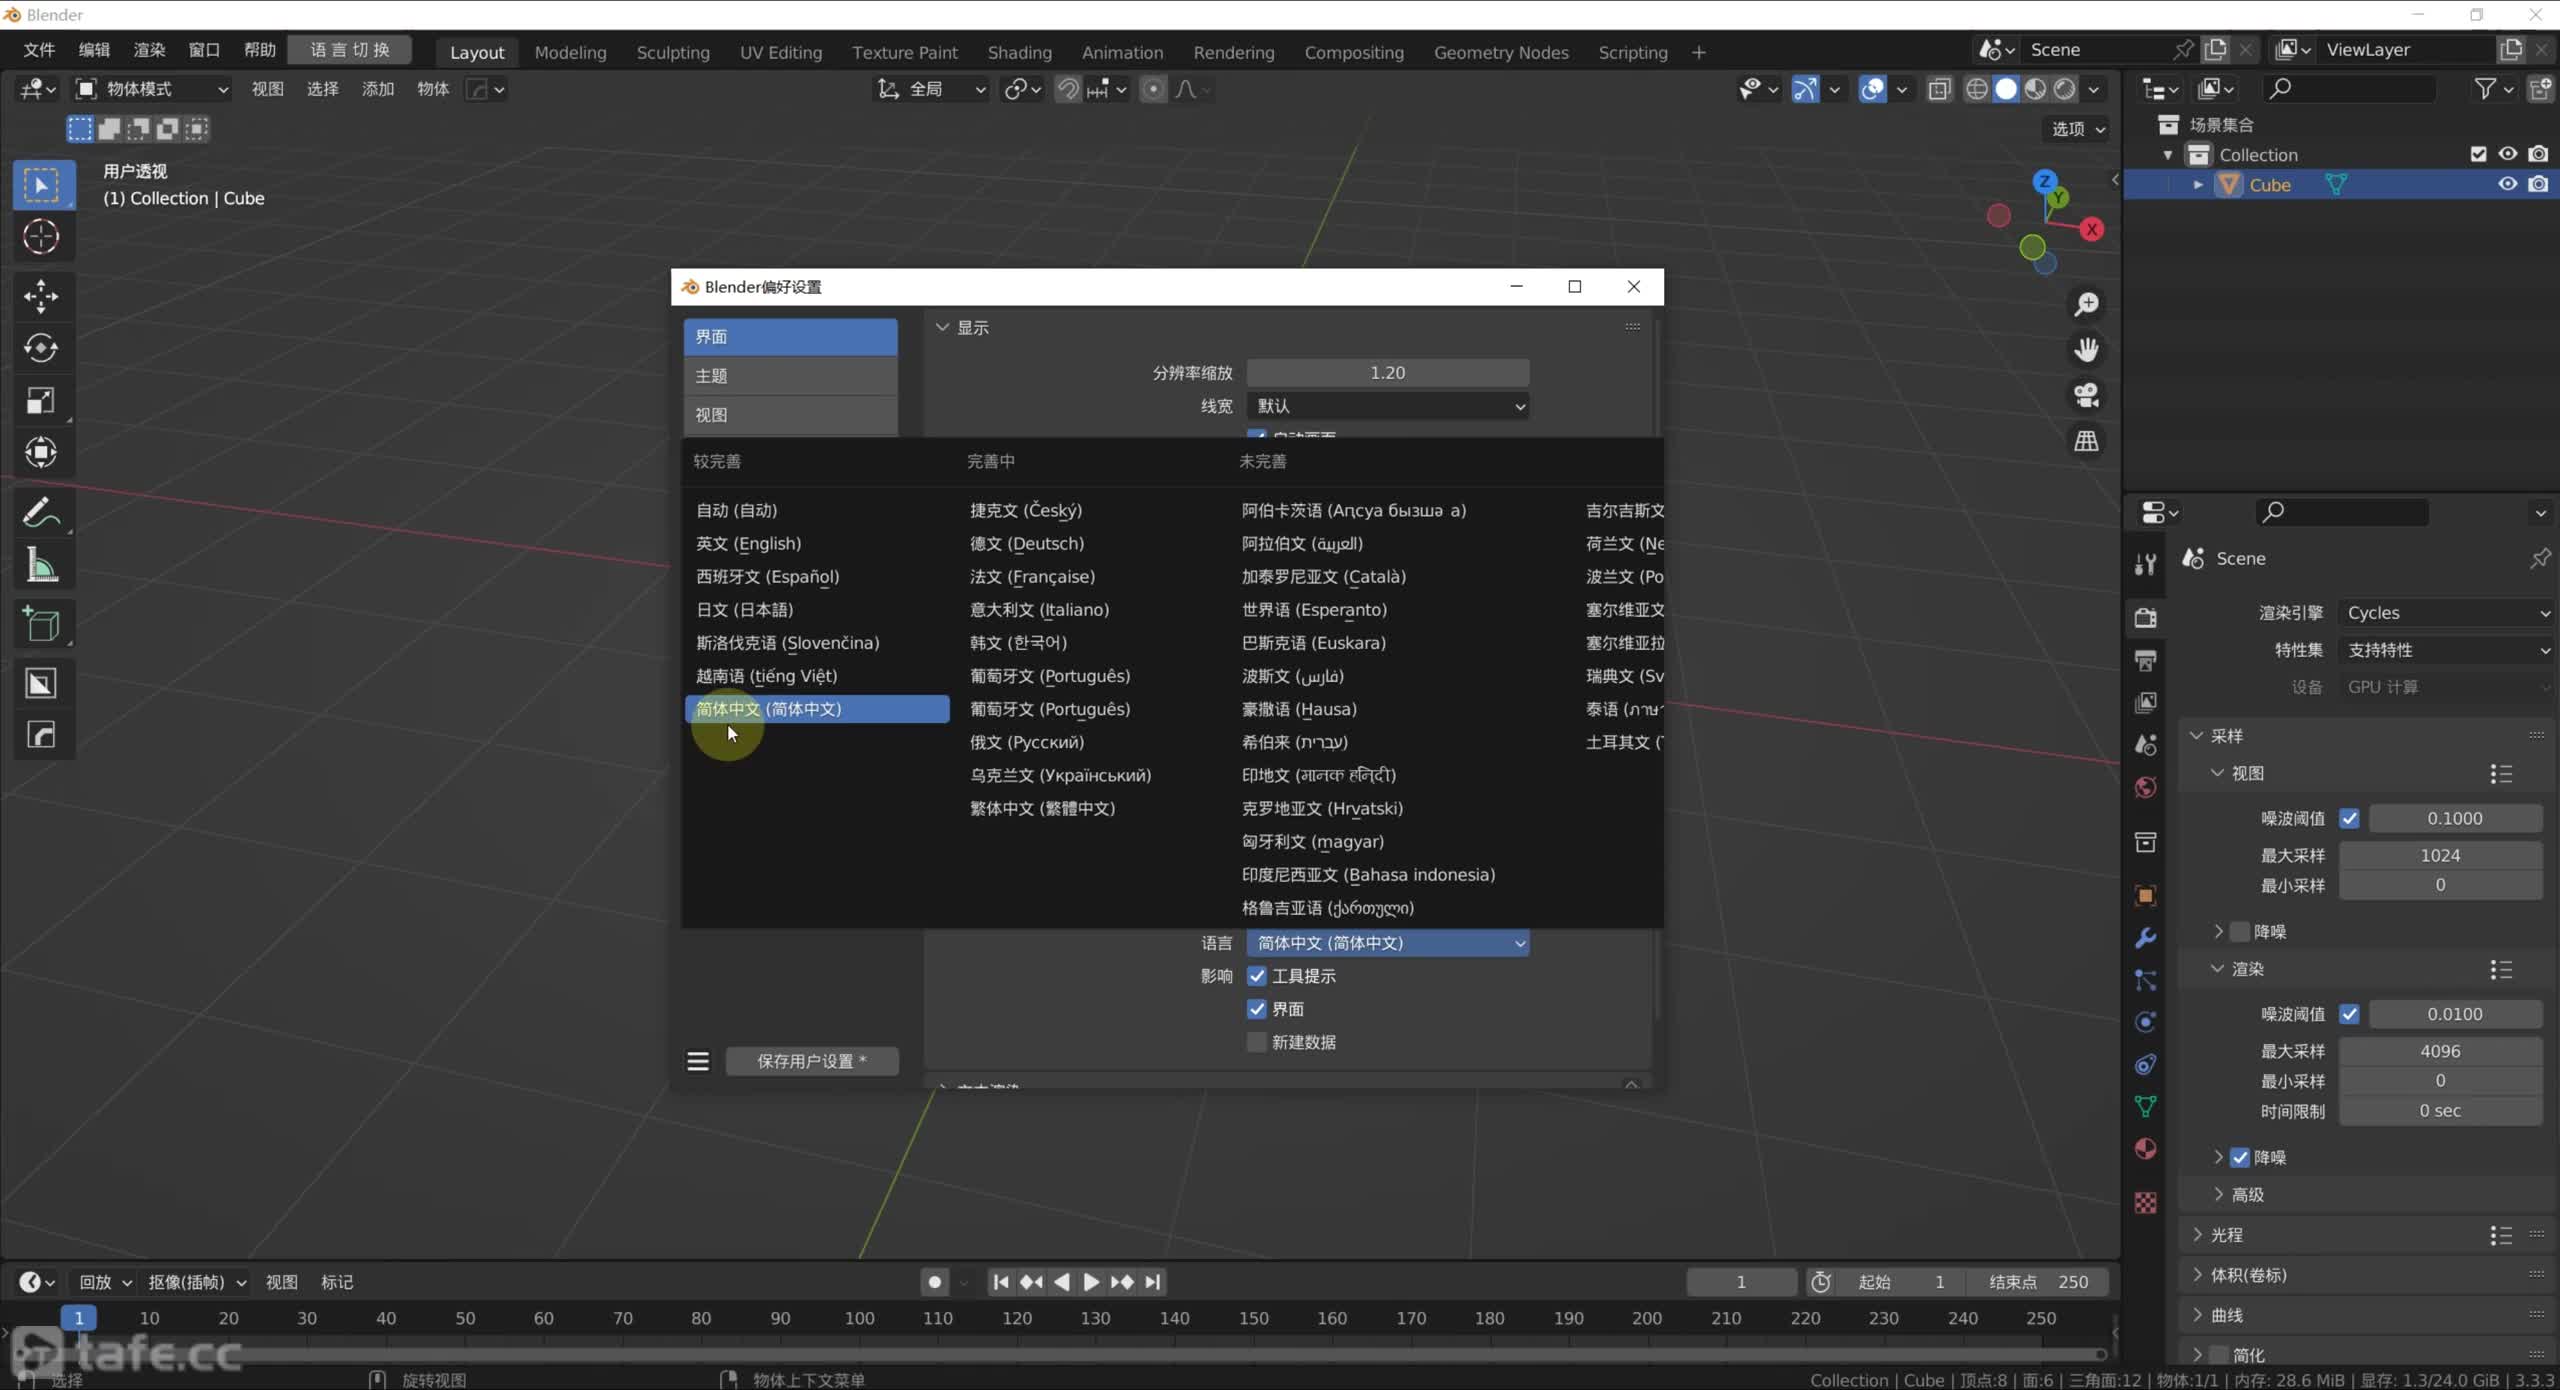Toggle X-ray display in viewport header

(x=1939, y=89)
